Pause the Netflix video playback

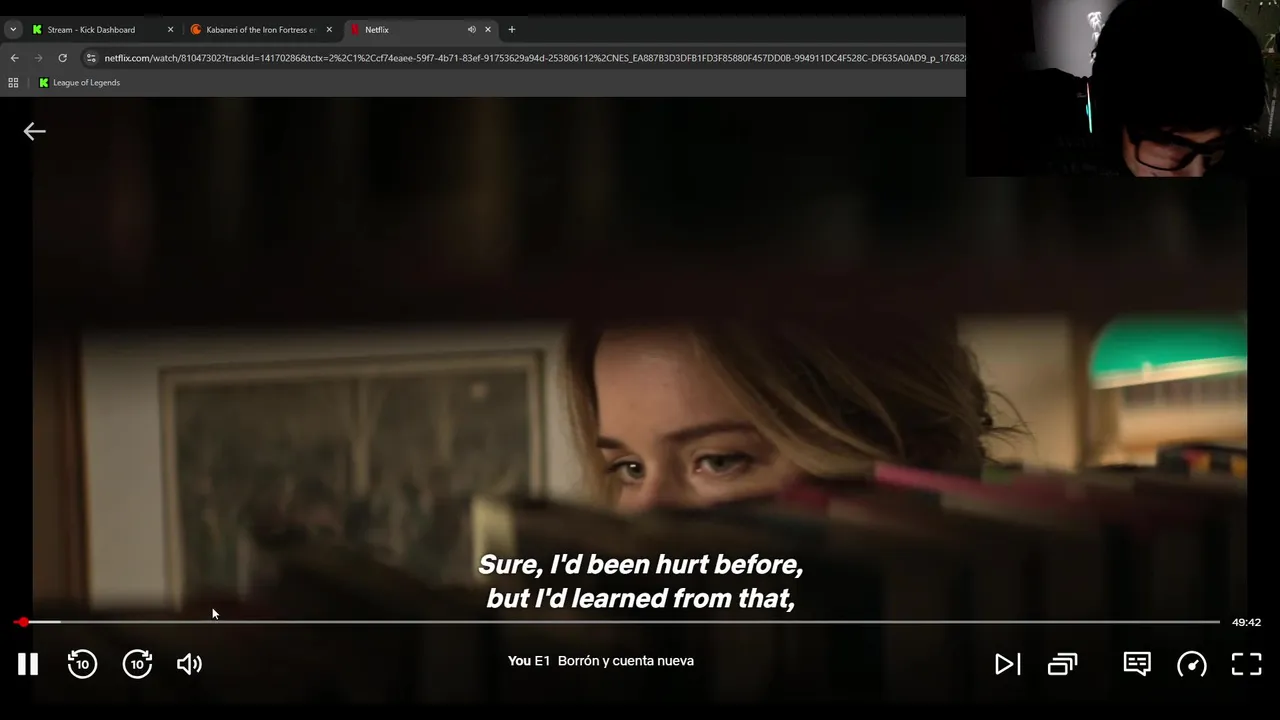28,664
